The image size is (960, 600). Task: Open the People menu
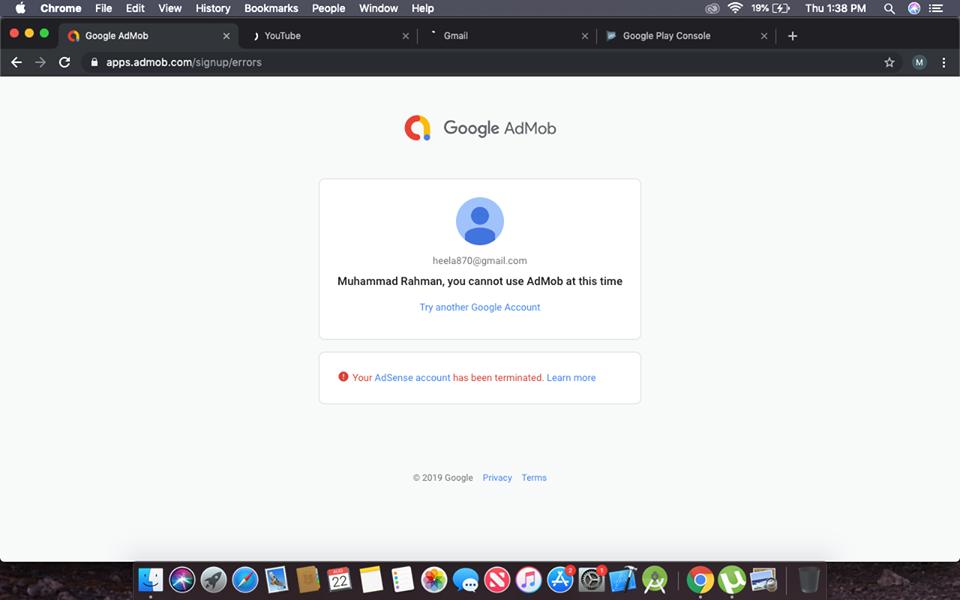[x=329, y=9]
